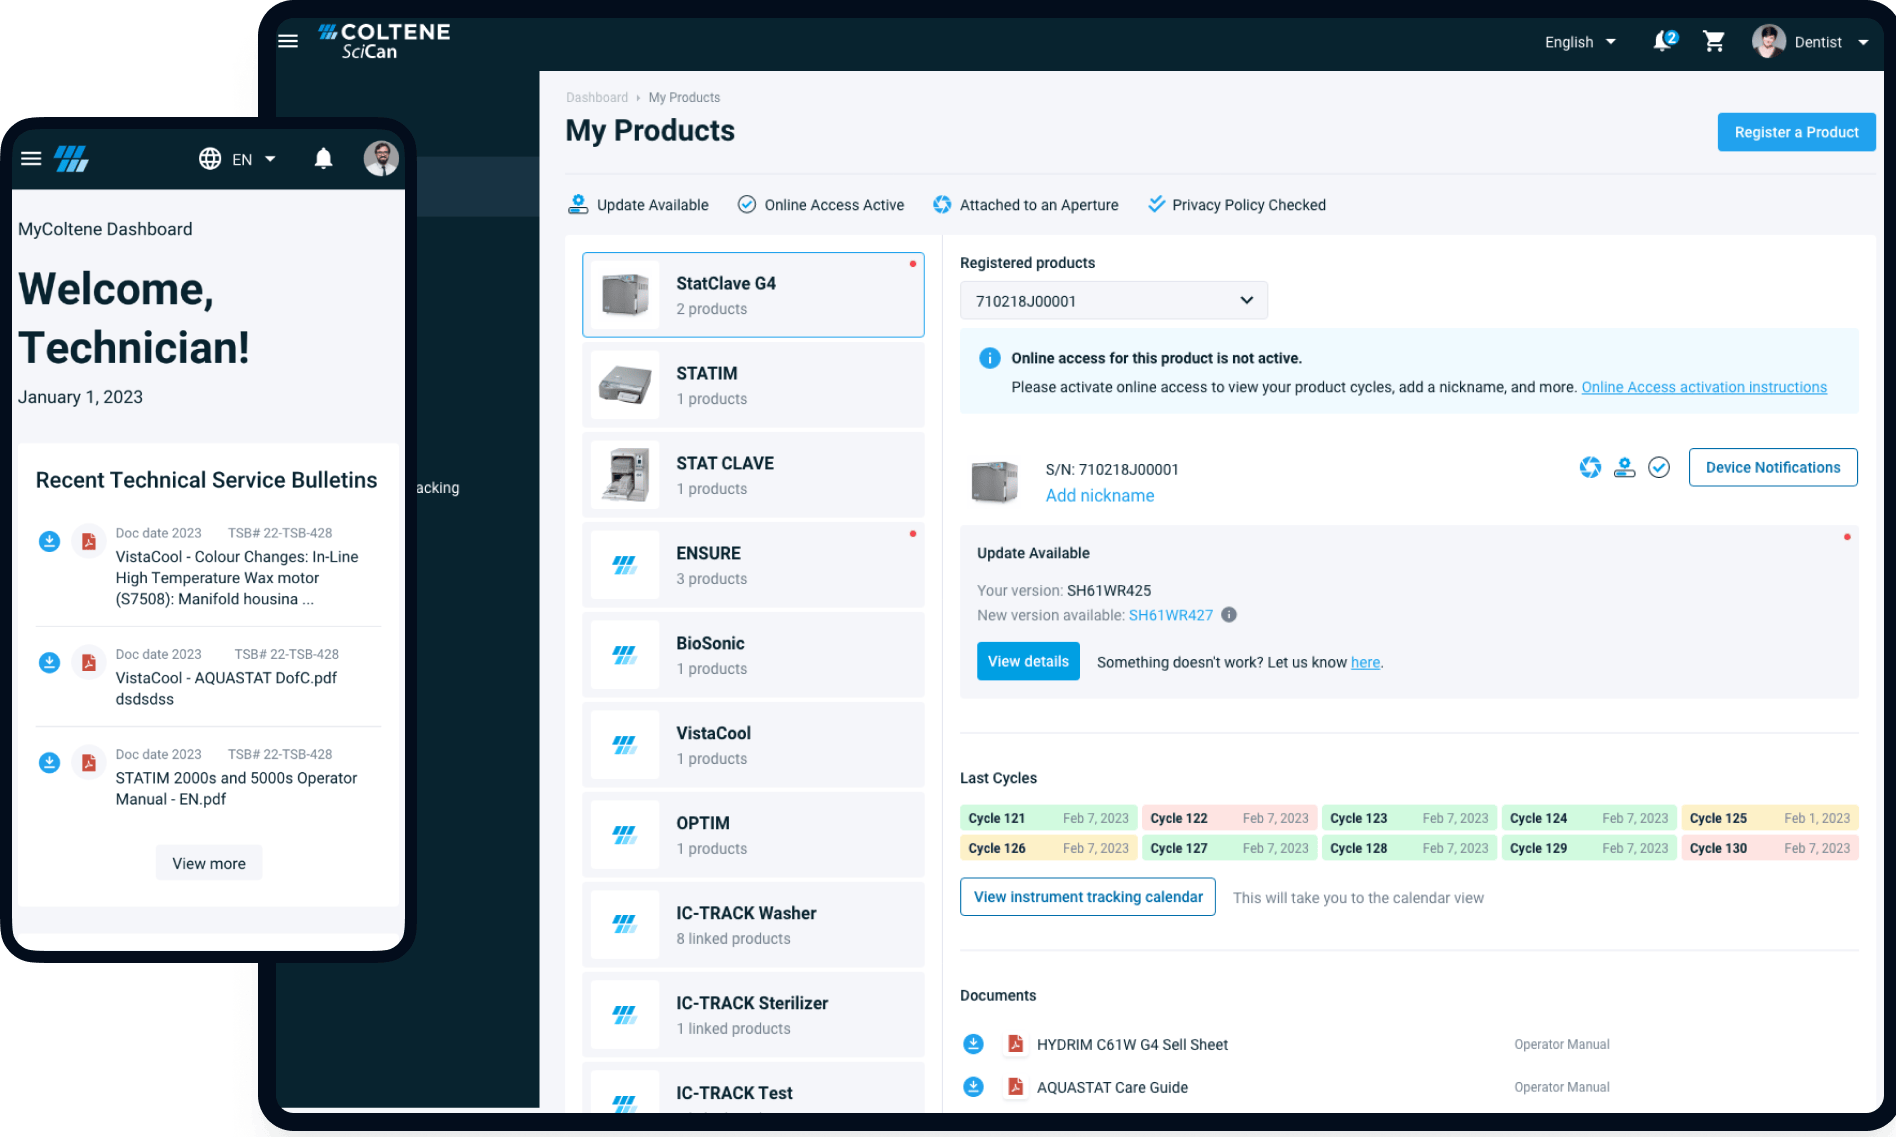1896x1137 pixels.
Task: Open AQUASTAT Care Guide document title
Action: [x=1112, y=1087]
